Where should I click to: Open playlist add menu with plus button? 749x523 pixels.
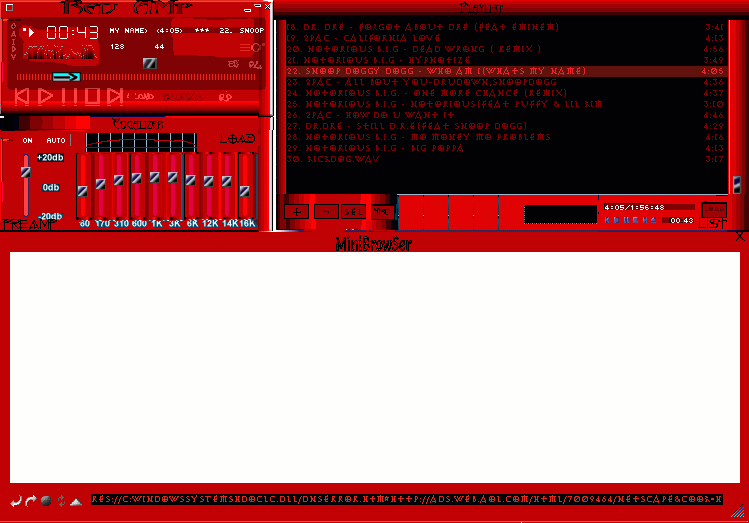pyautogui.click(x=297, y=212)
